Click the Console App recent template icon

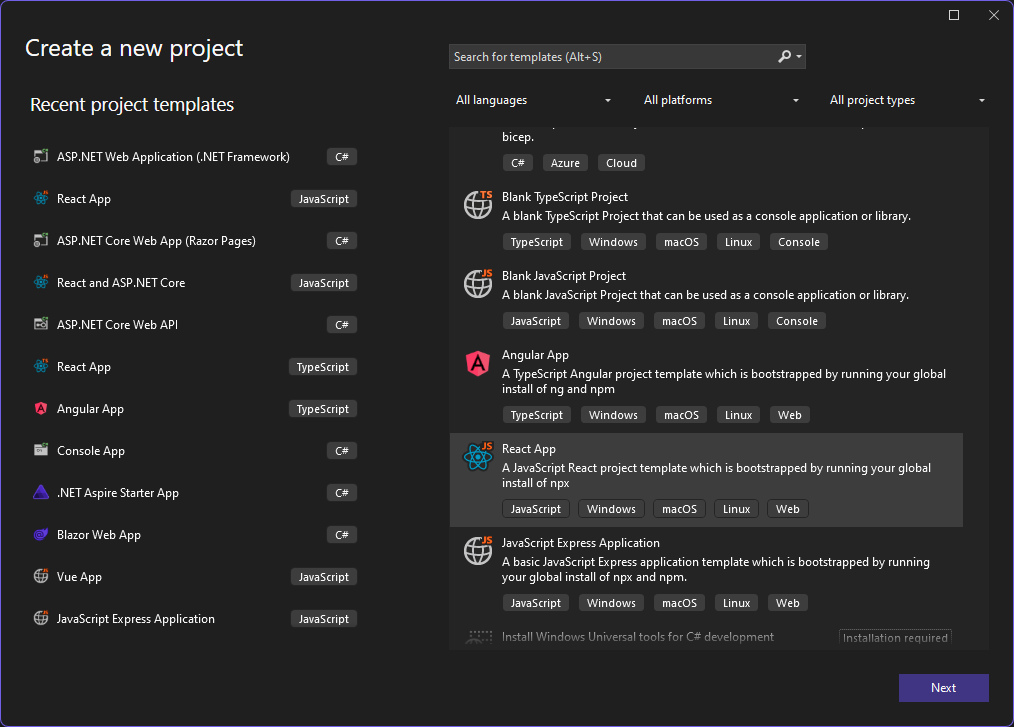[x=41, y=451]
